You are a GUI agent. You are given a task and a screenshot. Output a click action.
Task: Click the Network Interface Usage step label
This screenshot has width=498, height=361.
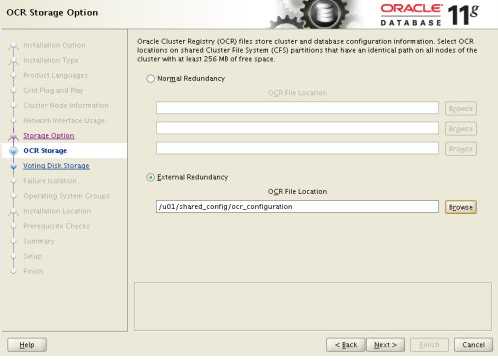64,120
